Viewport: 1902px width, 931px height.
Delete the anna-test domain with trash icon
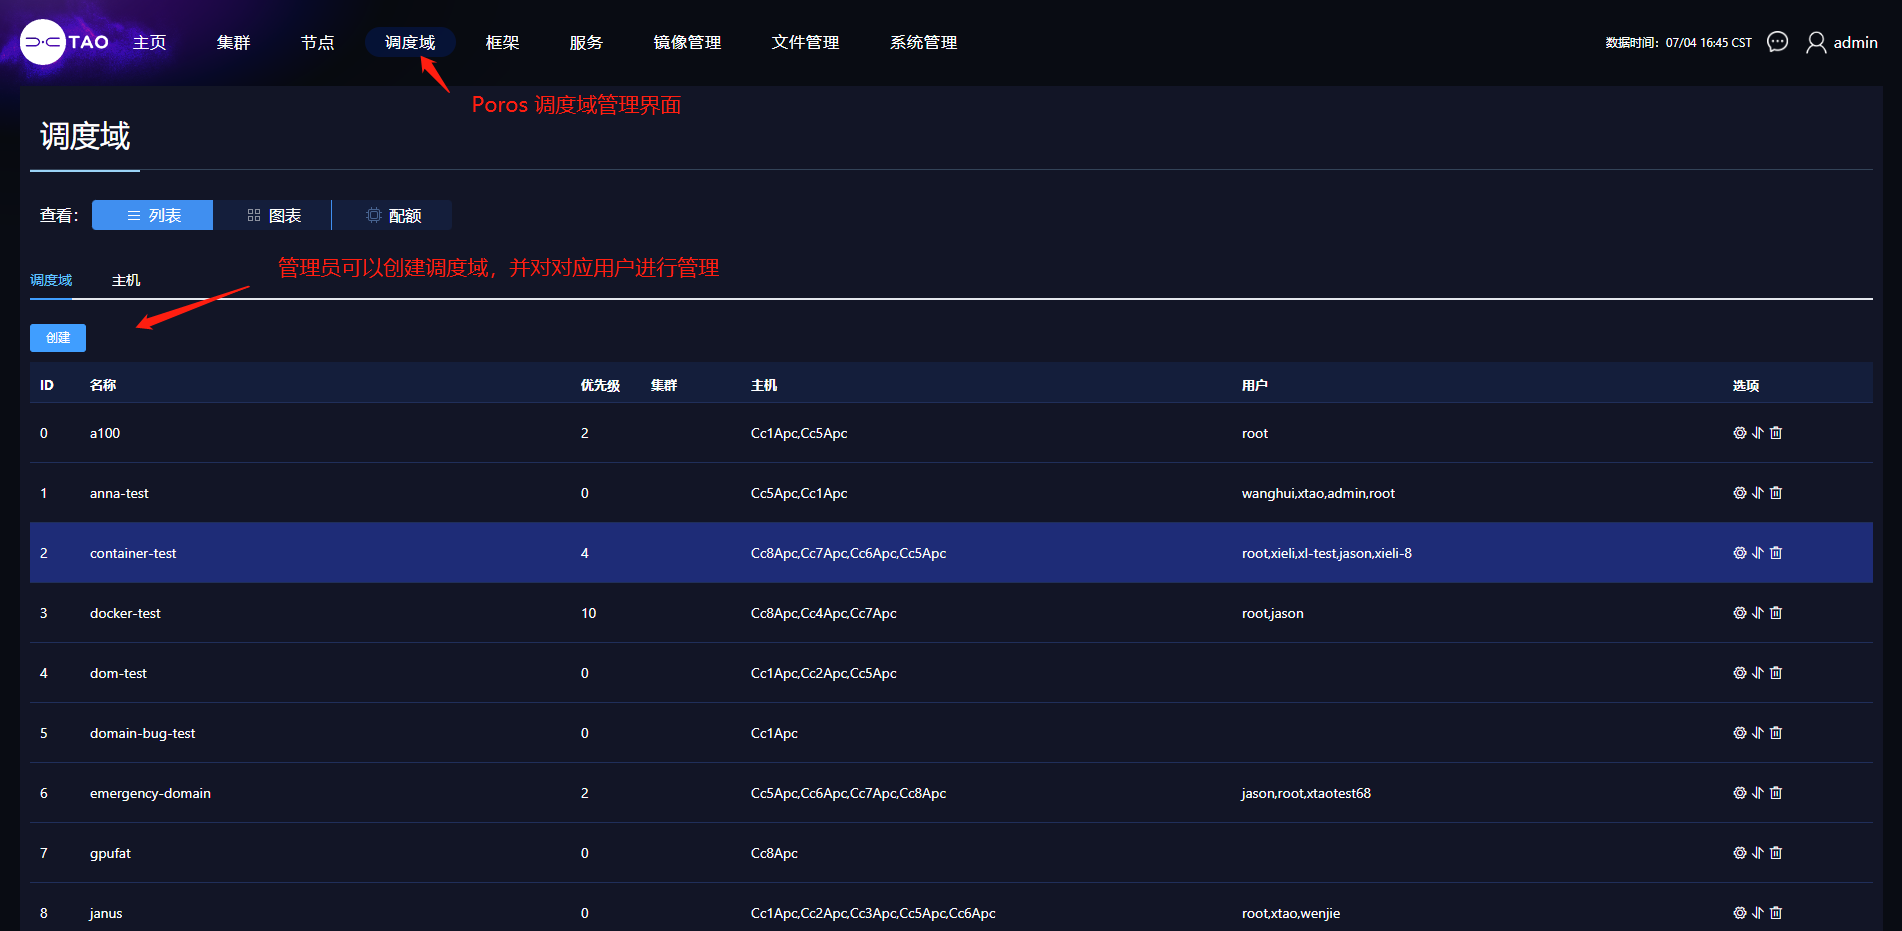pyautogui.click(x=1776, y=493)
